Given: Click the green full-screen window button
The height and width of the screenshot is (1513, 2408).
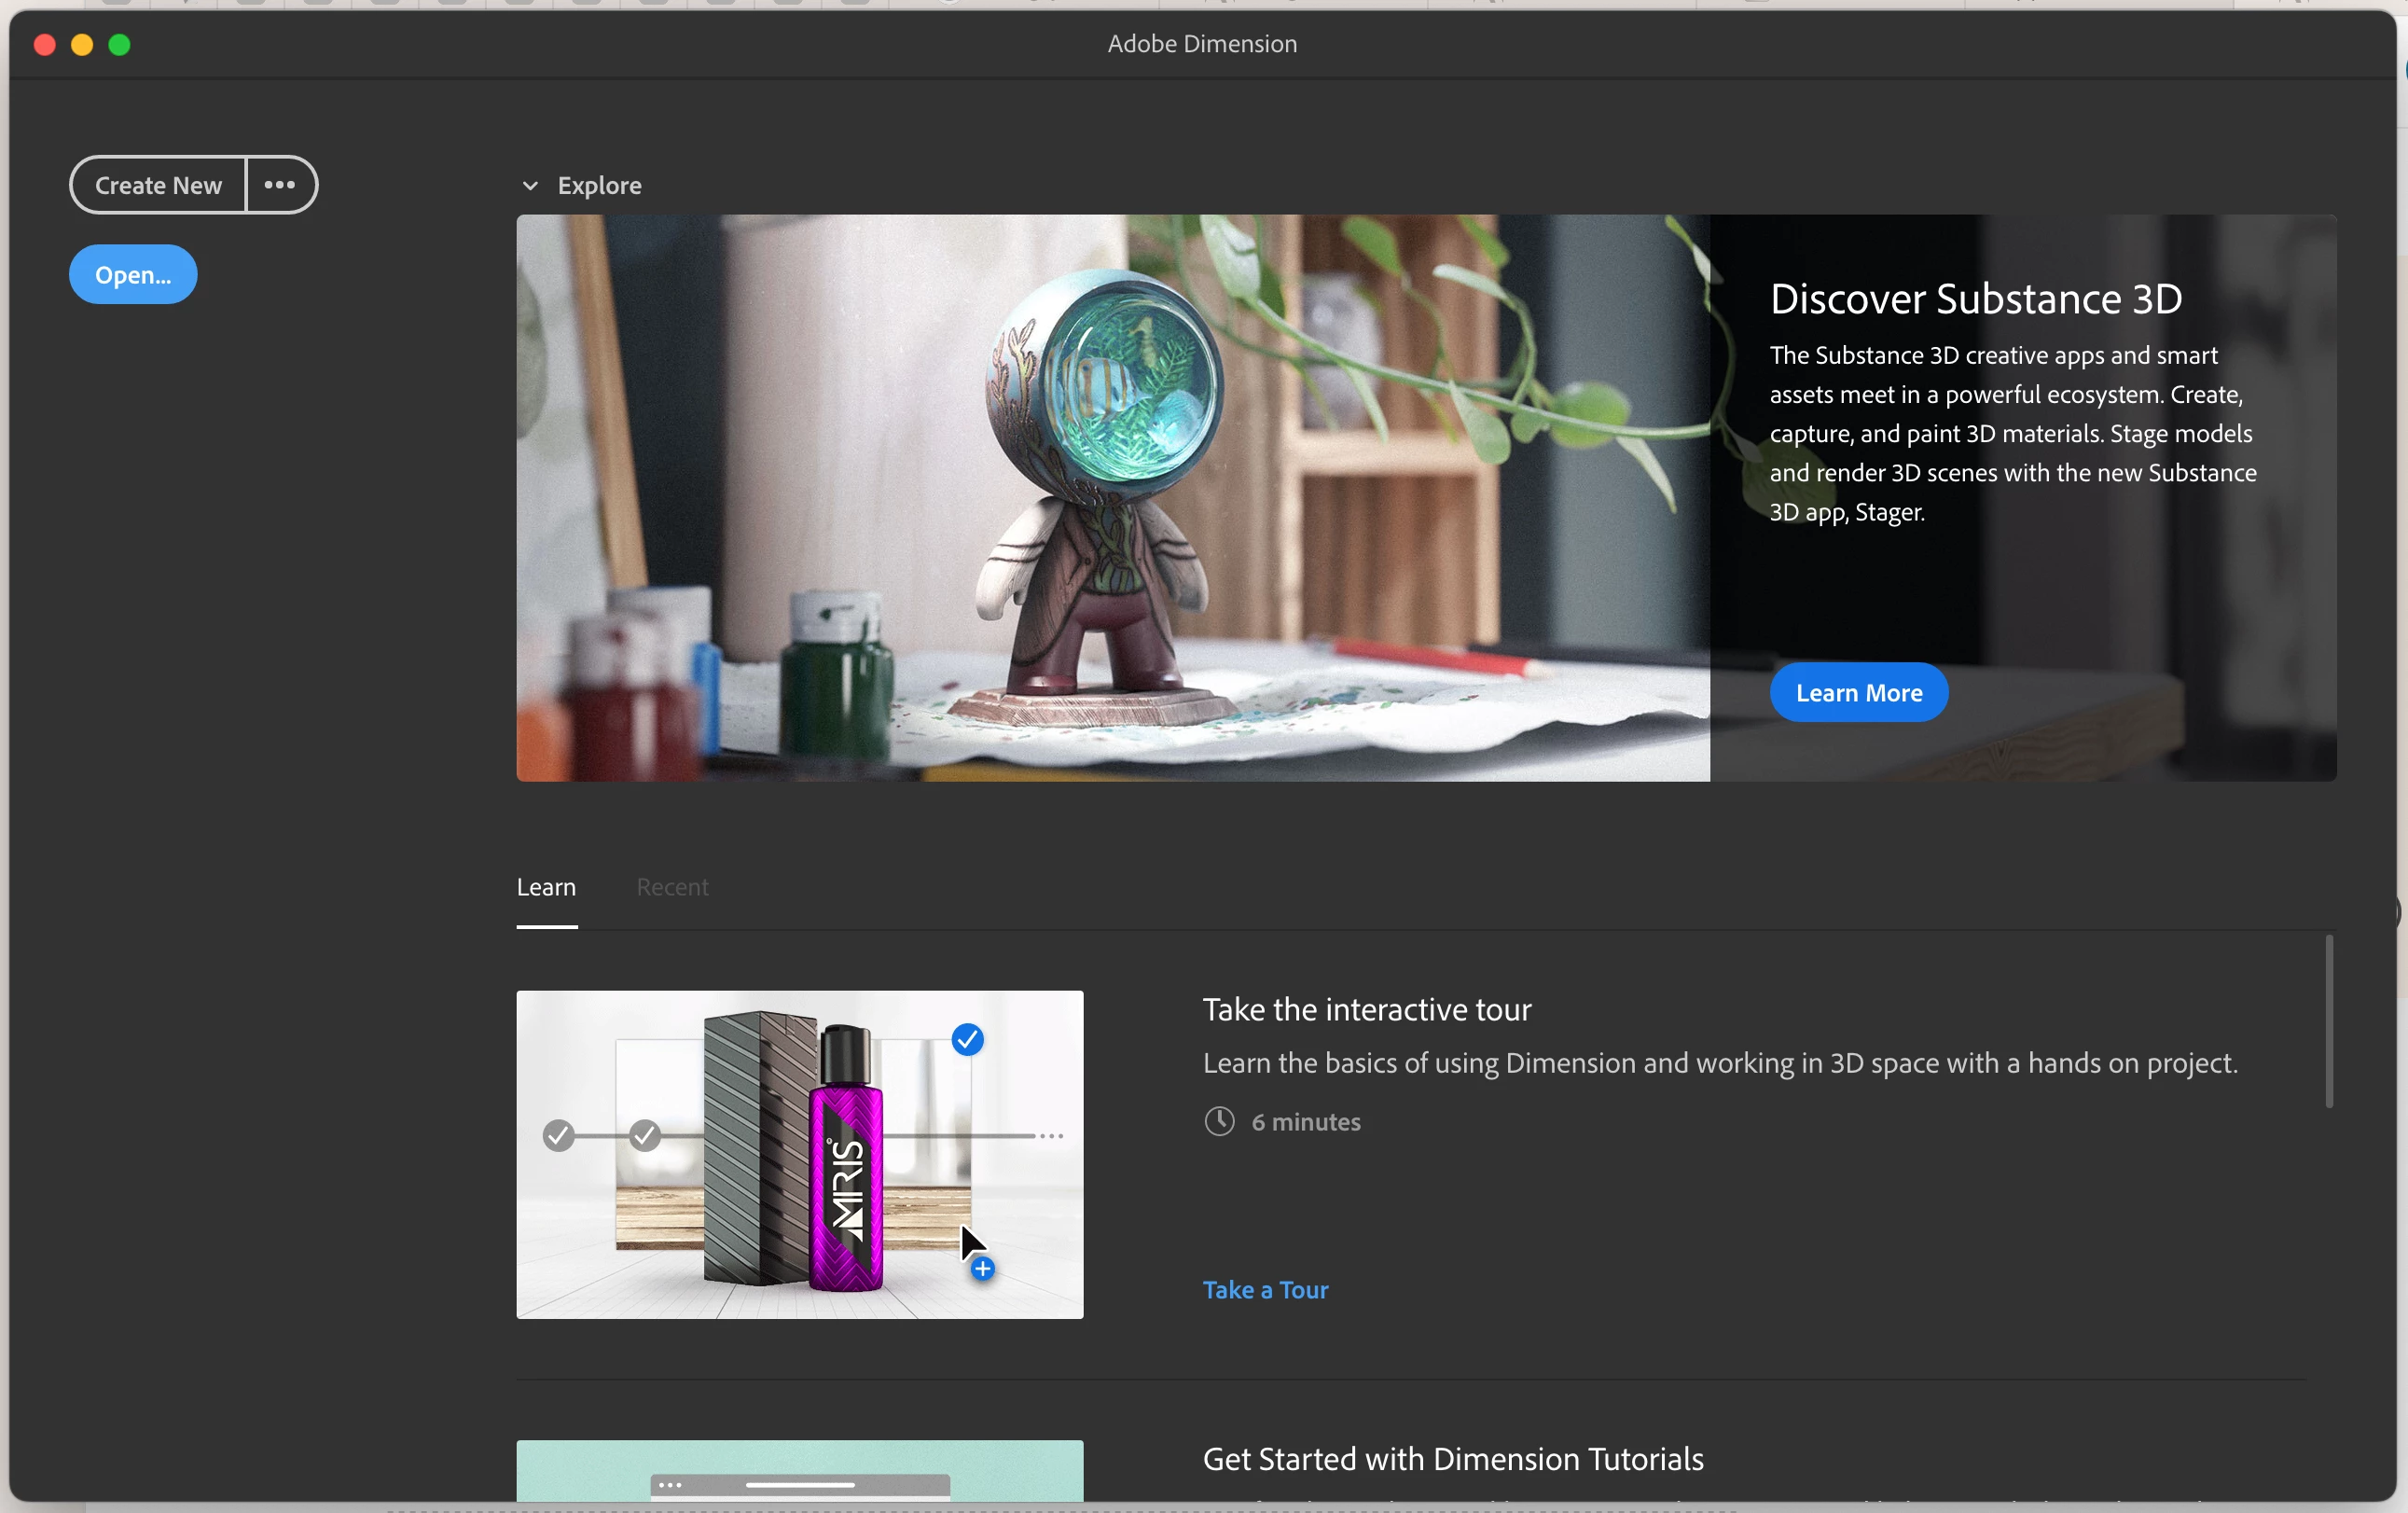Looking at the screenshot, I should click(120, 45).
